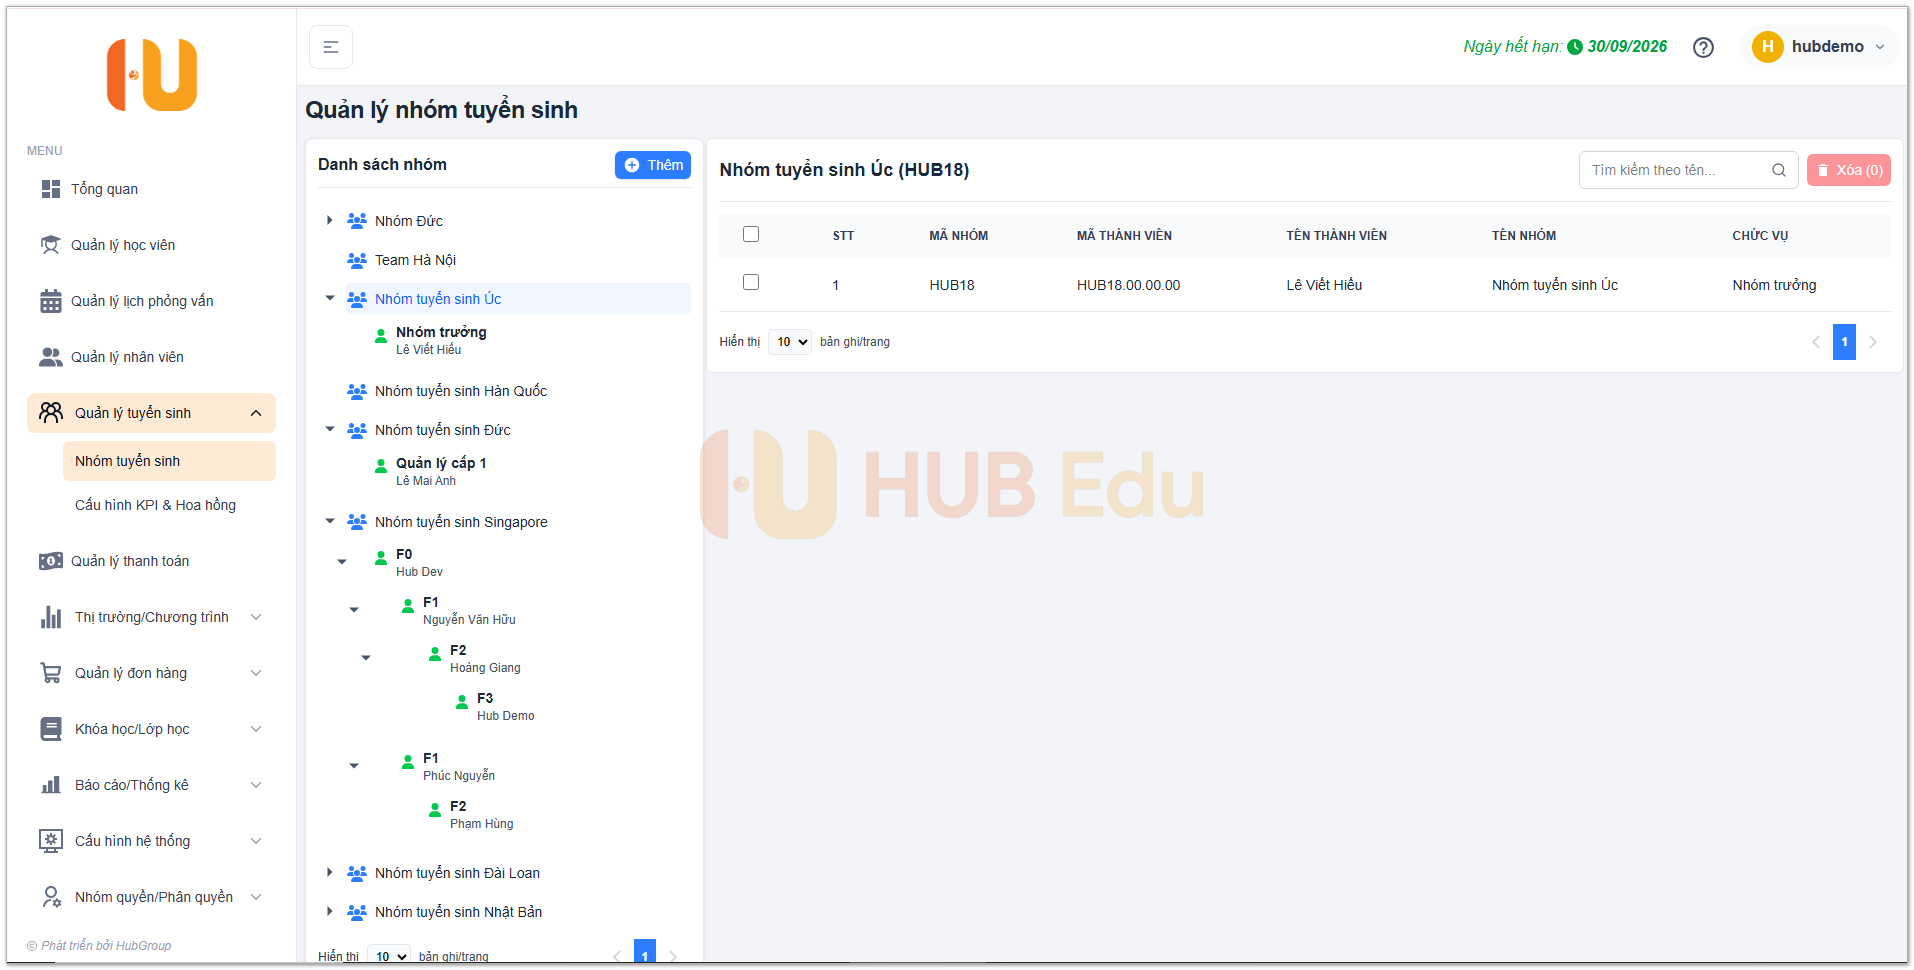Image resolution: width=1914 pixels, height=970 pixels.
Task: Click the HUB logo in sidebar
Action: [x=152, y=75]
